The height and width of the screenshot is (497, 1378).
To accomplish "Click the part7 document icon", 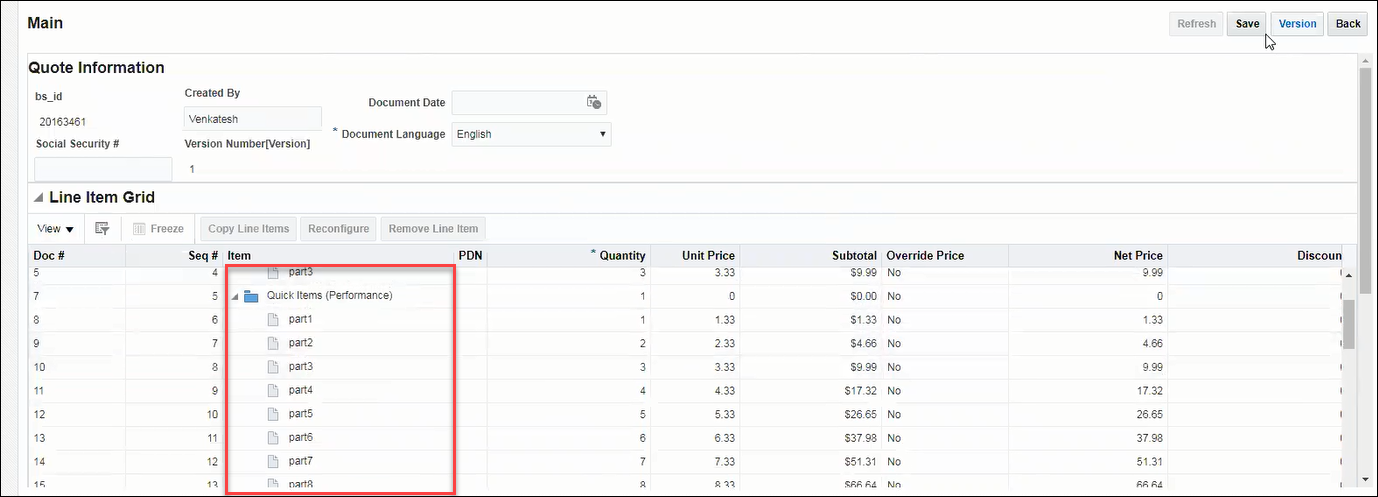I will [x=273, y=461].
